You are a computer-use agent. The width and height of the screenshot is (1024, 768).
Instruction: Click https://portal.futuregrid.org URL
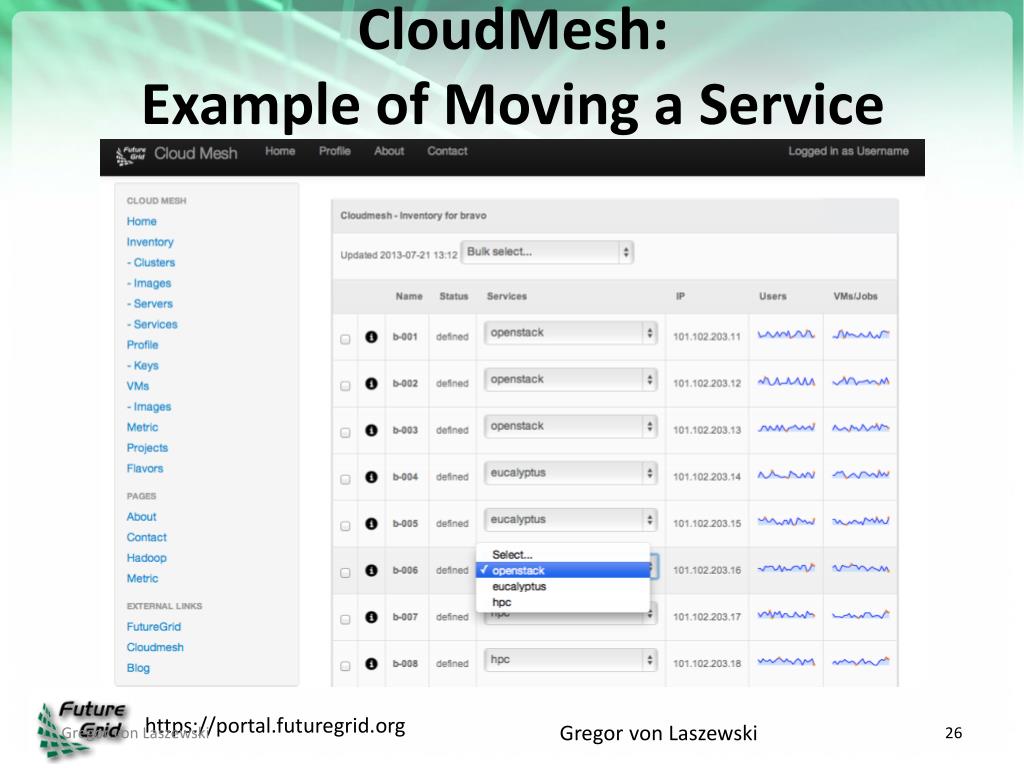click(x=275, y=726)
